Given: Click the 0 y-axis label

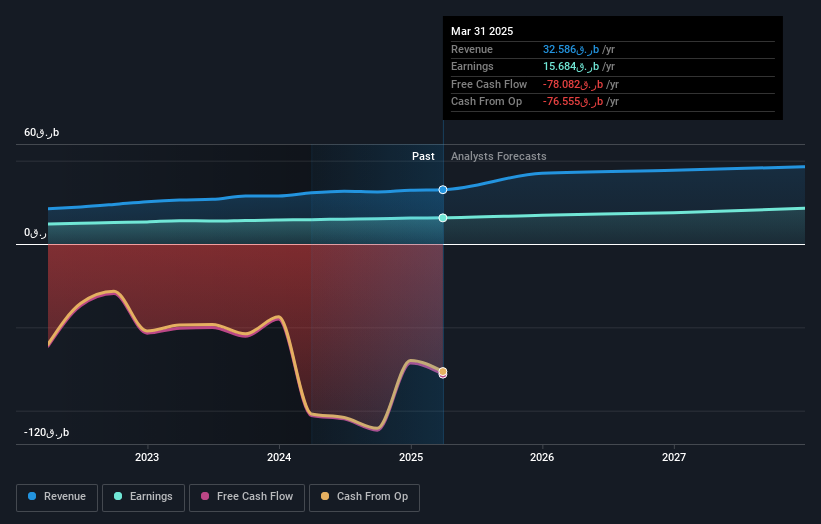Looking at the screenshot, I should tap(35, 232).
